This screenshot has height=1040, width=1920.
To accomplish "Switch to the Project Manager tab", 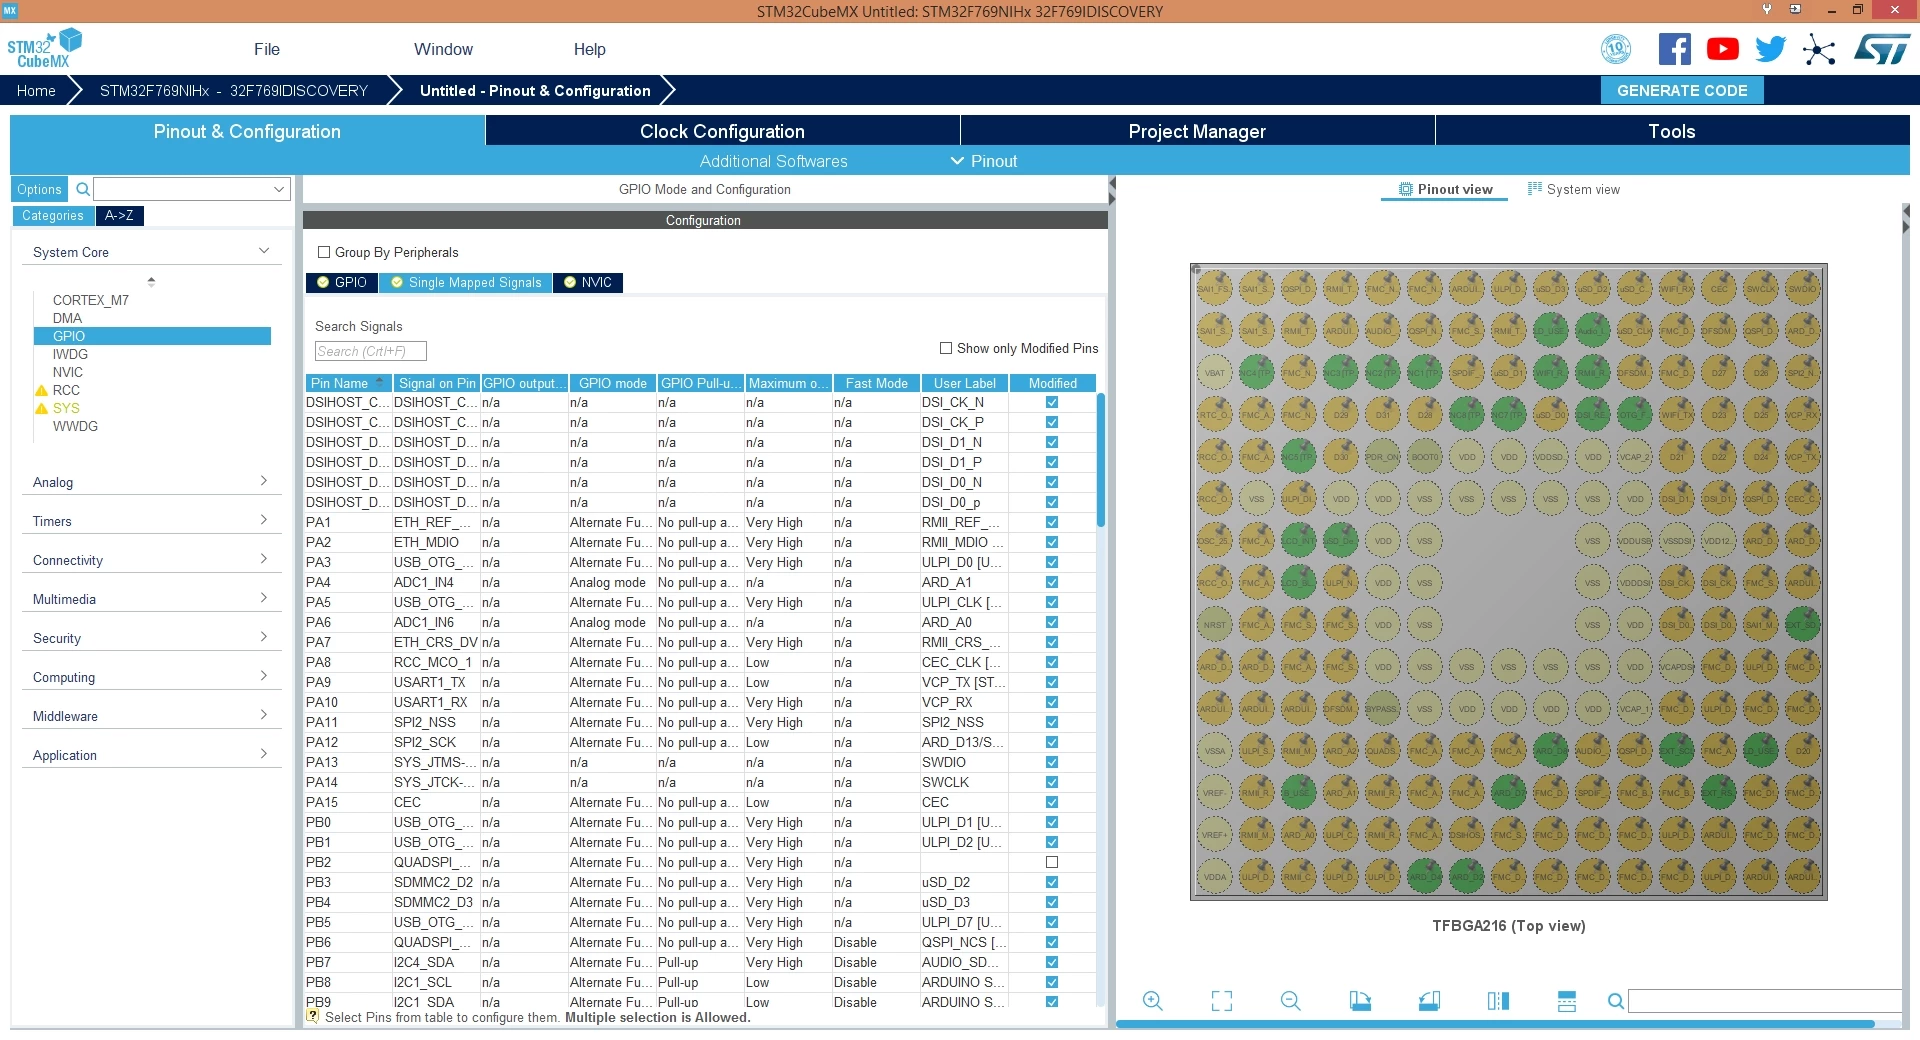I will (1197, 131).
